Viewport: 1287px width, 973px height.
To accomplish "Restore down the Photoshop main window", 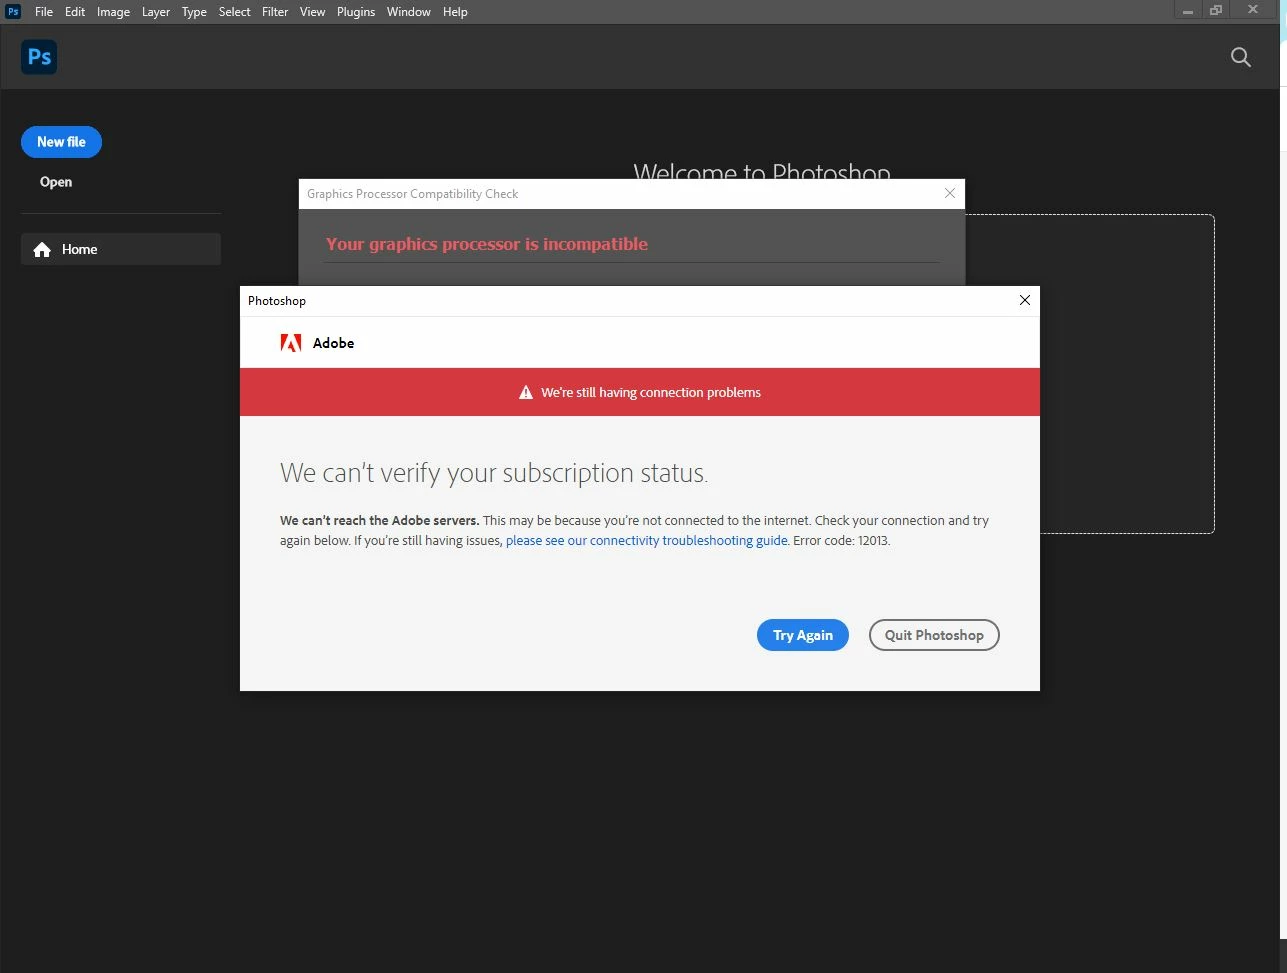I will (1216, 11).
